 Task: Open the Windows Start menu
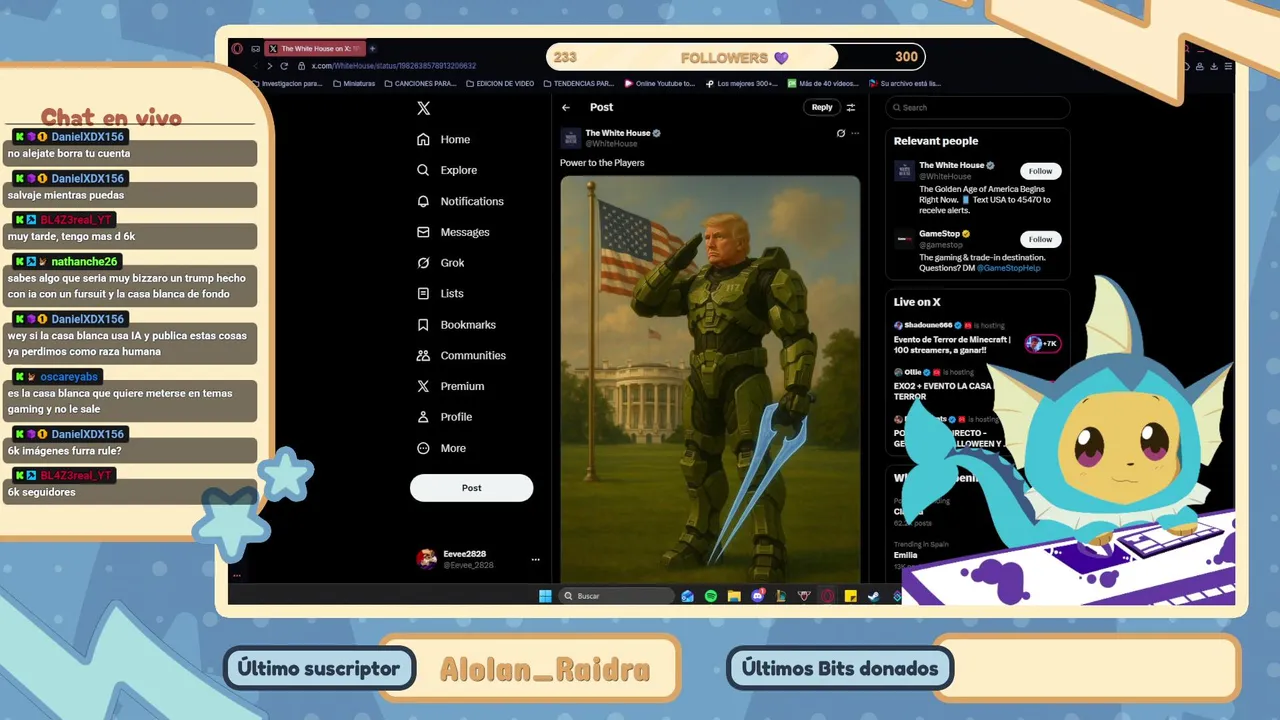545,596
